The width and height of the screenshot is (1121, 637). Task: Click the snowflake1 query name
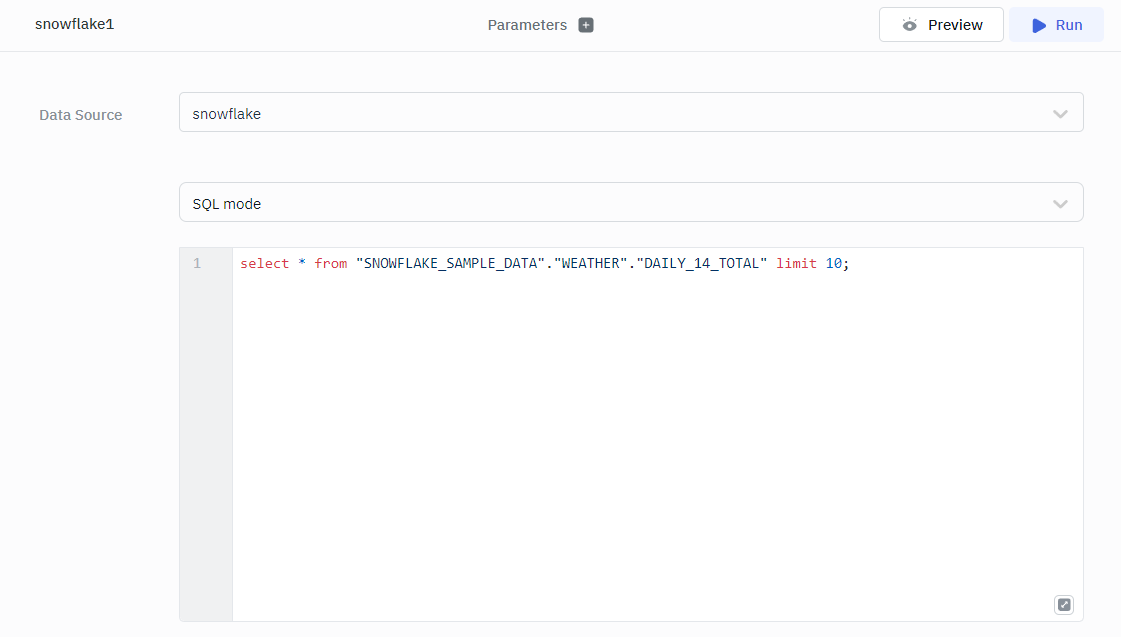(75, 24)
